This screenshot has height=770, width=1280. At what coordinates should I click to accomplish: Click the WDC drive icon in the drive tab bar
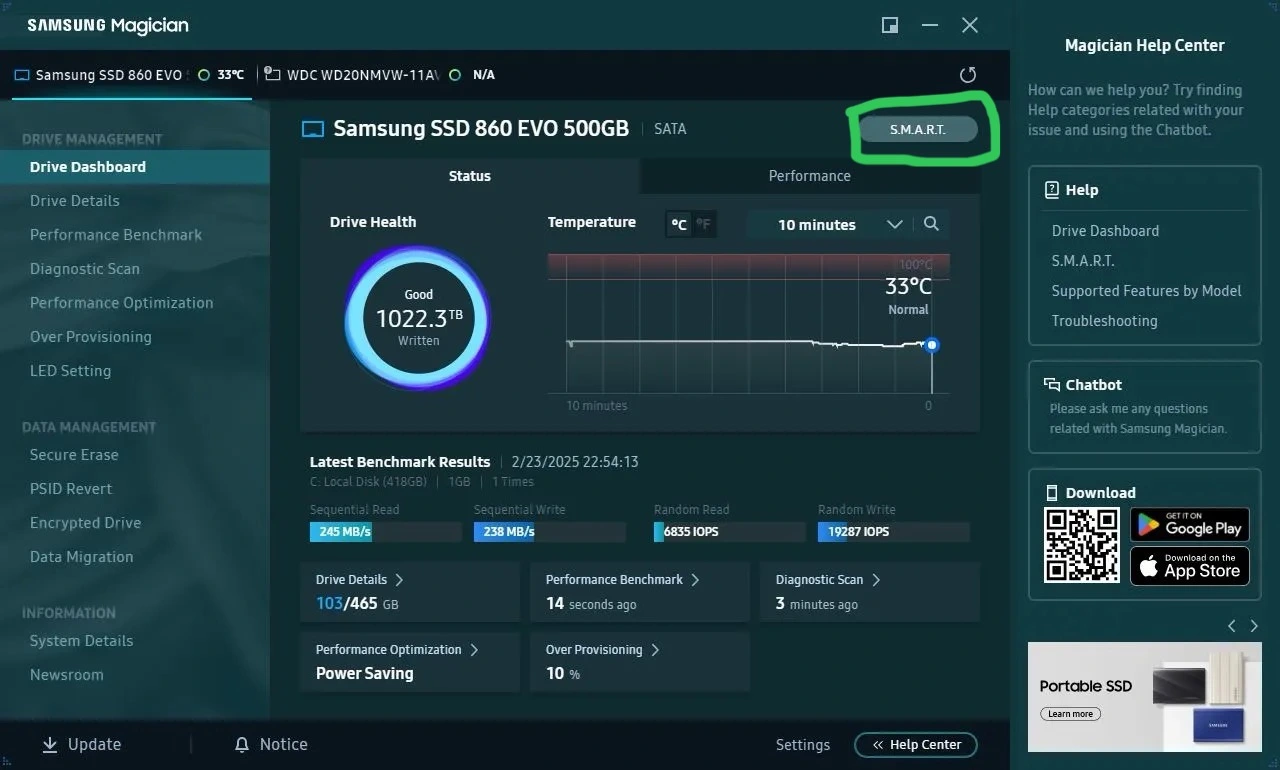click(271, 74)
